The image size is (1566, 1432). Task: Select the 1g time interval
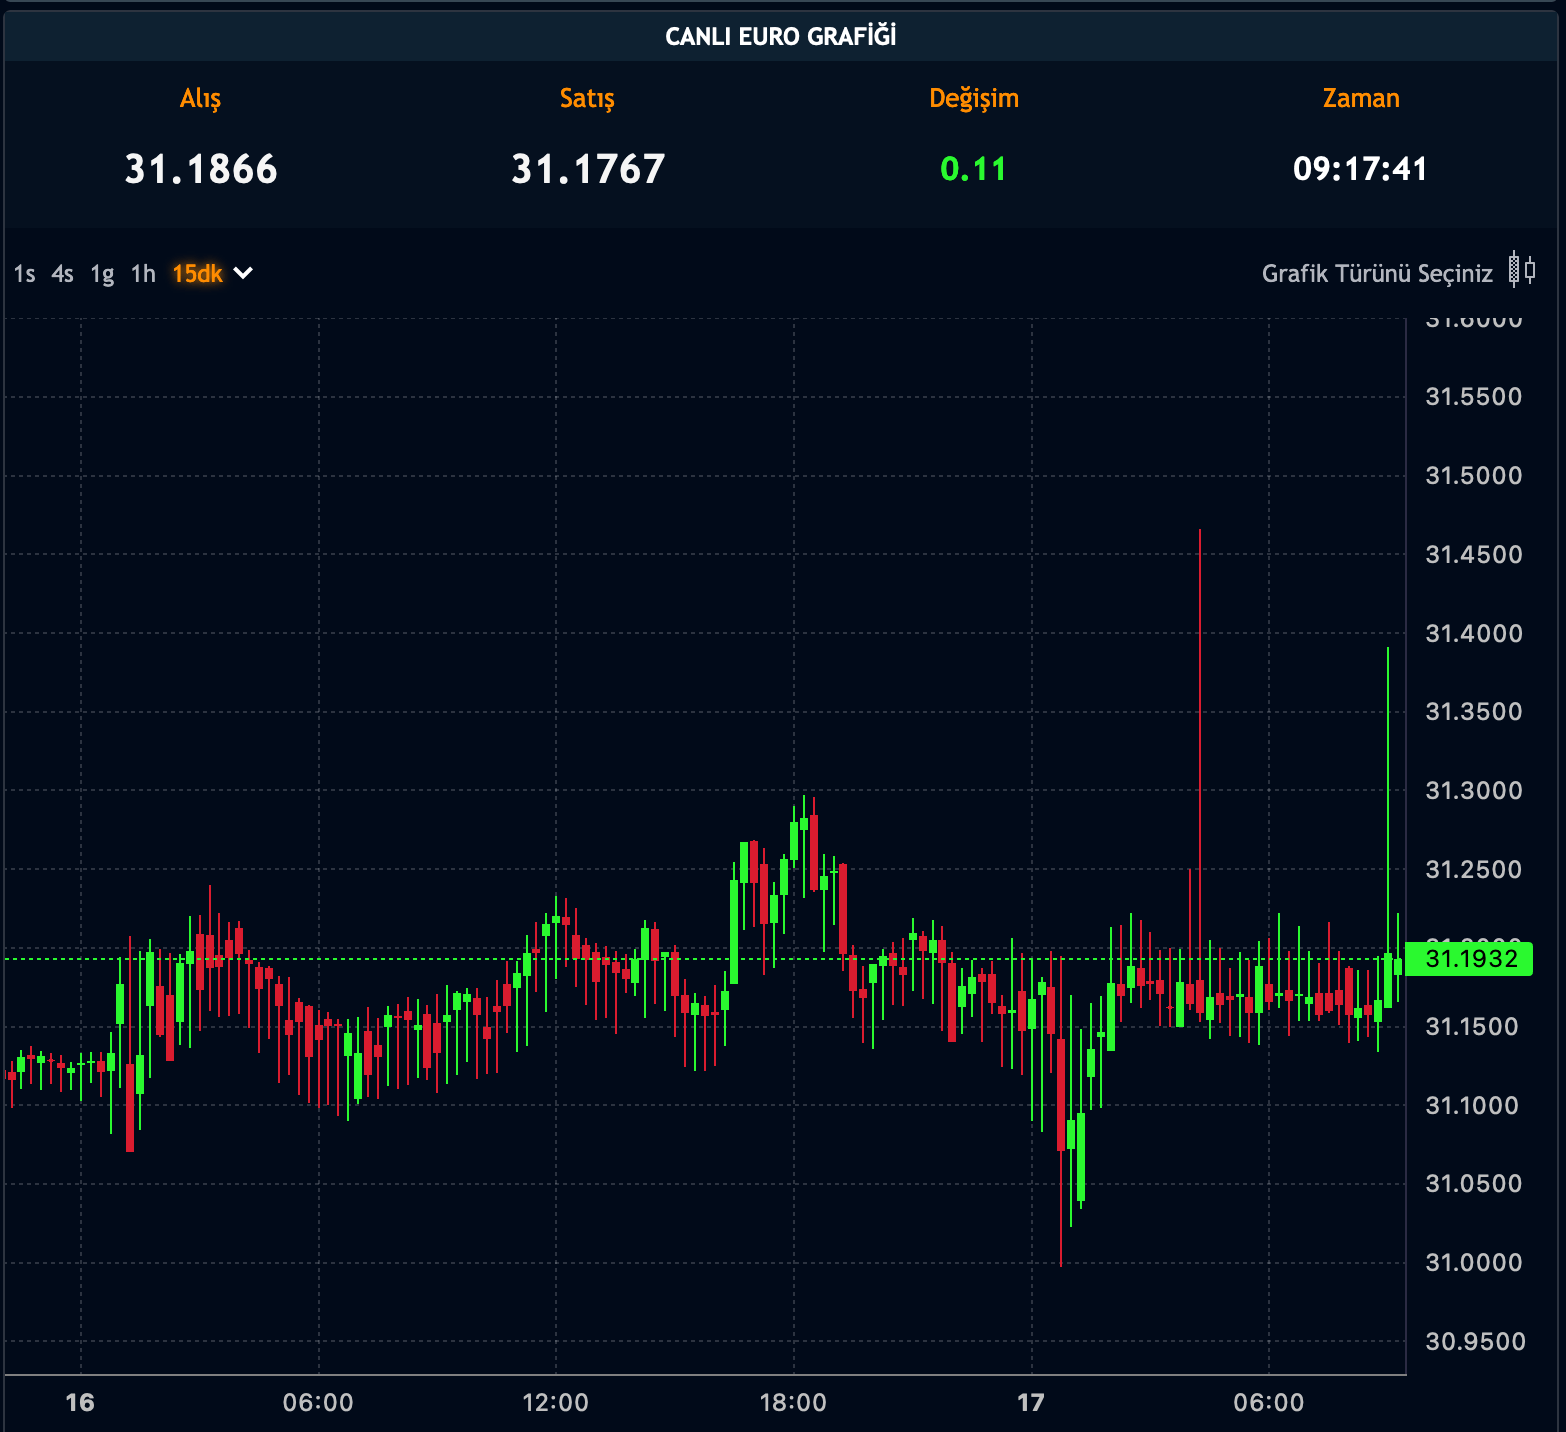(x=102, y=274)
